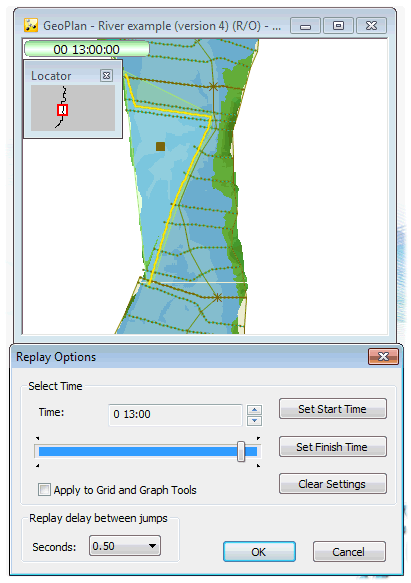Click the Set Start Time button

333,409
